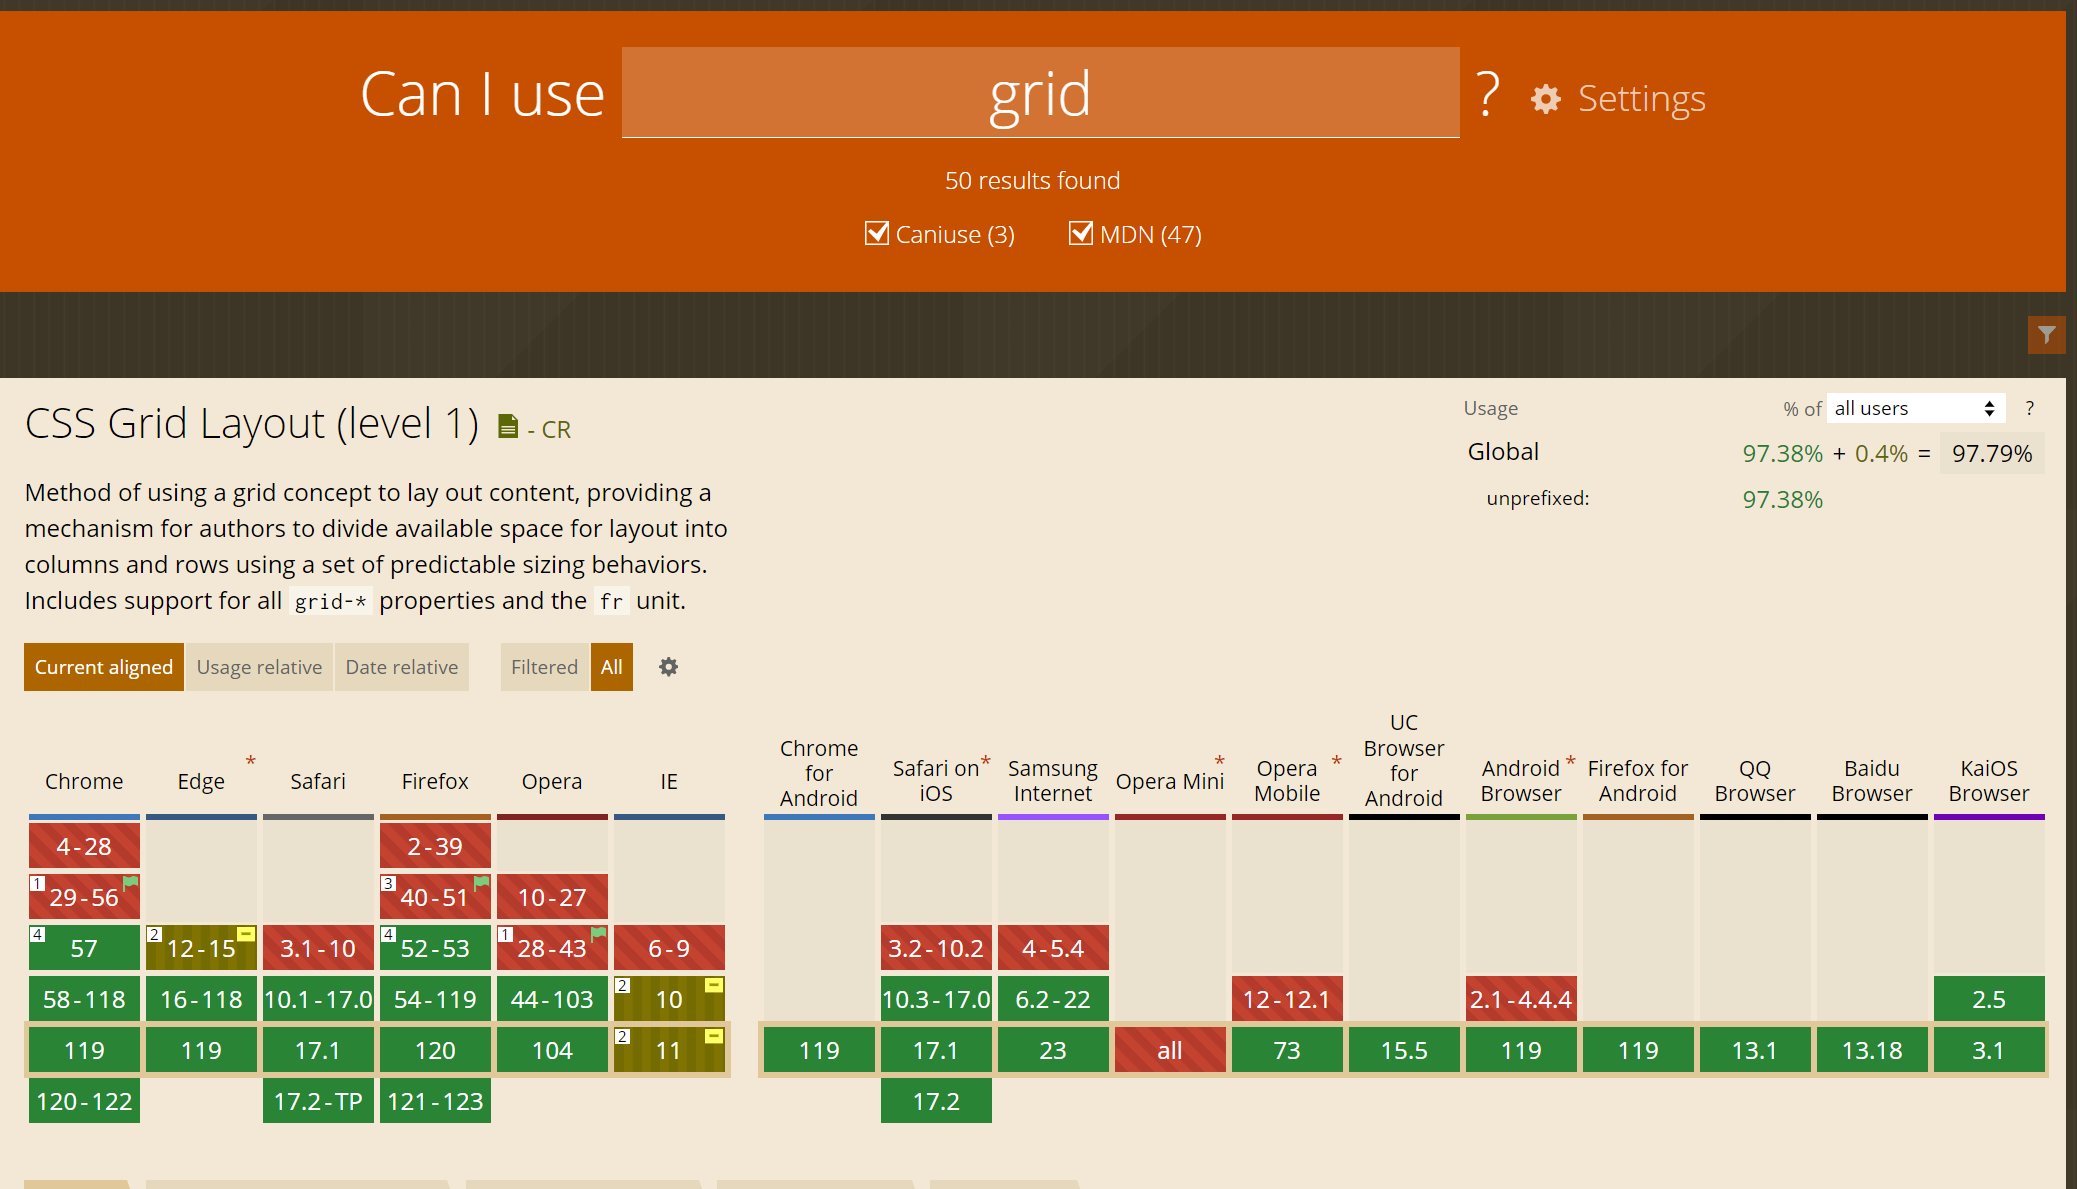
Task: Open the filter funnel icon
Action: pyautogui.click(x=2046, y=335)
